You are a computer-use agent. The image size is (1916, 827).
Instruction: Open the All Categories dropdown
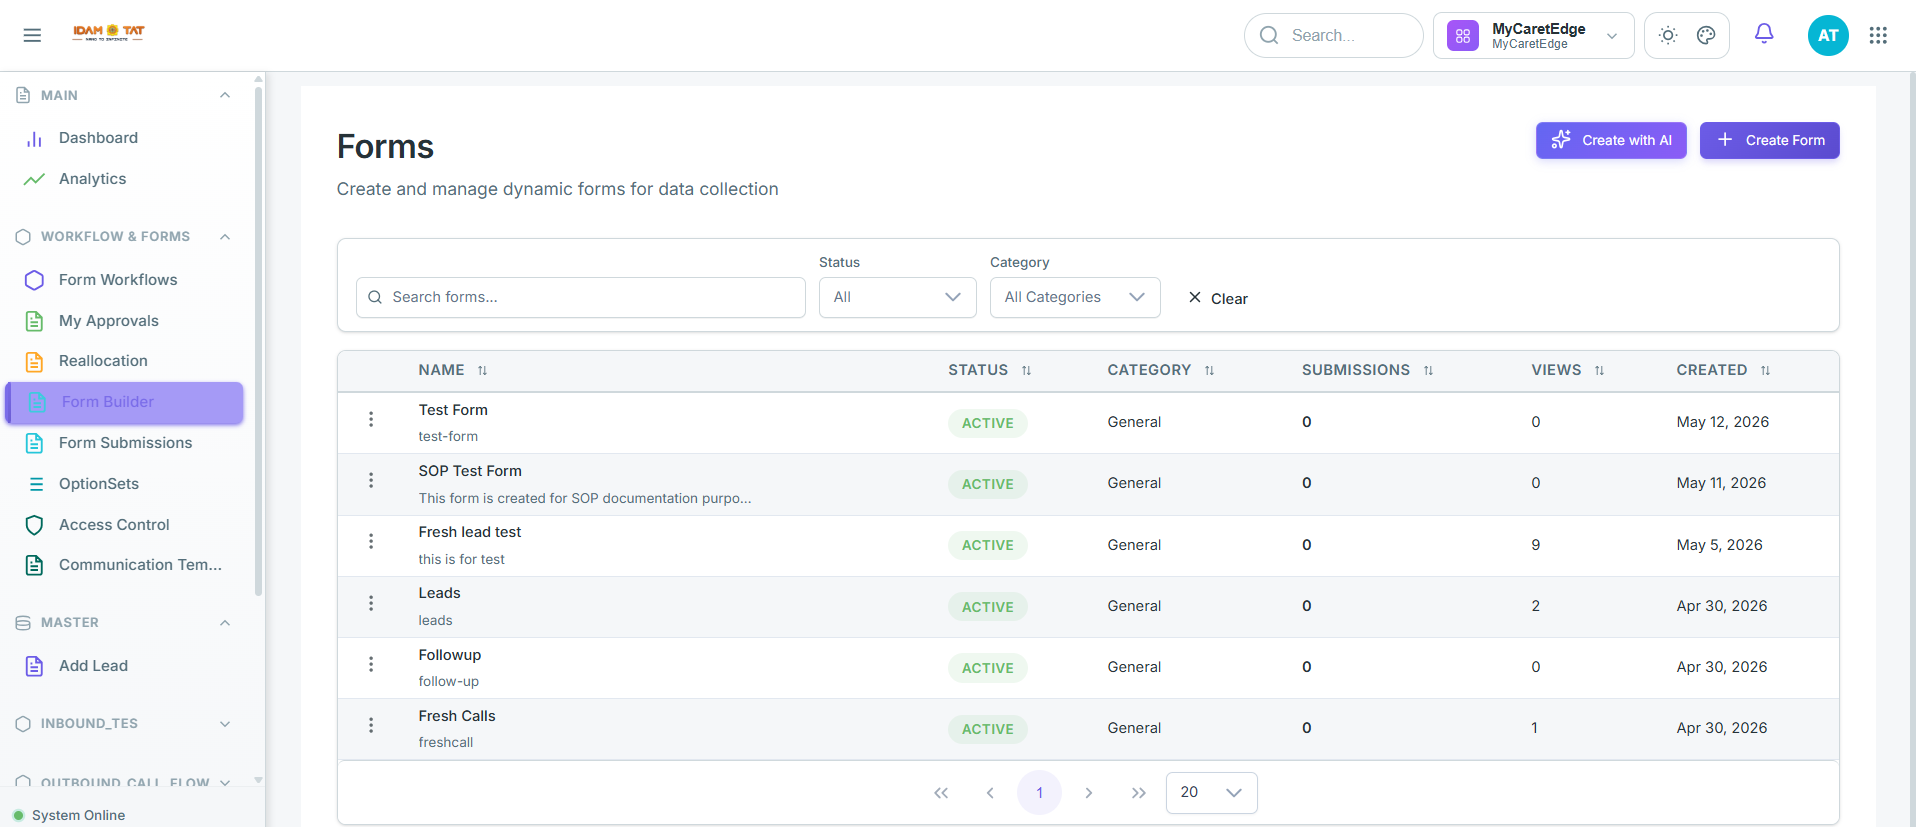click(x=1075, y=297)
